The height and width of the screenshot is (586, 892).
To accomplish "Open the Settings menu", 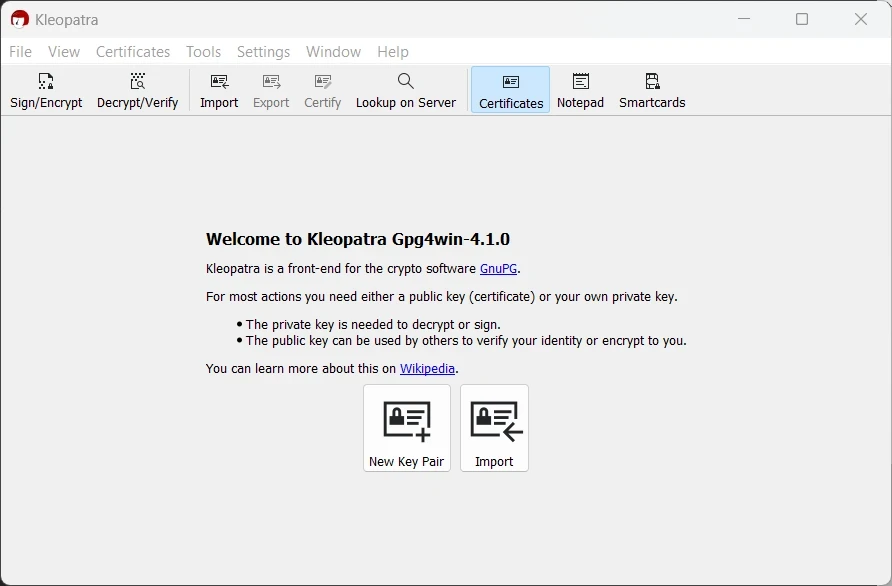I will pyautogui.click(x=263, y=52).
